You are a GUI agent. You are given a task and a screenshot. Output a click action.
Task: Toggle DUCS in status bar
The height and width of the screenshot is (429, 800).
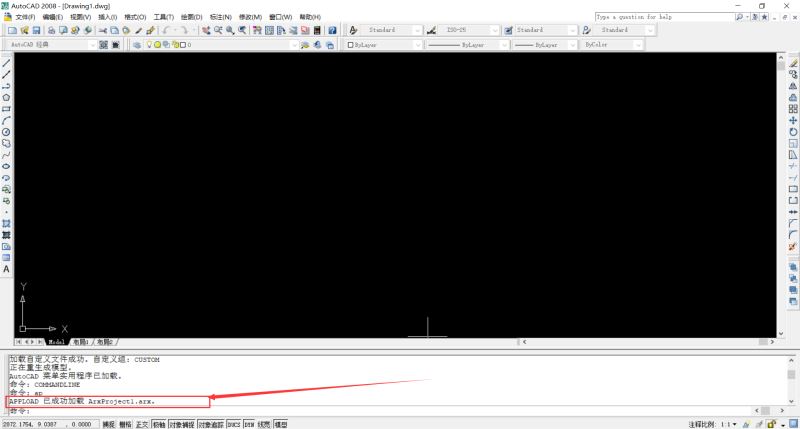click(234, 424)
